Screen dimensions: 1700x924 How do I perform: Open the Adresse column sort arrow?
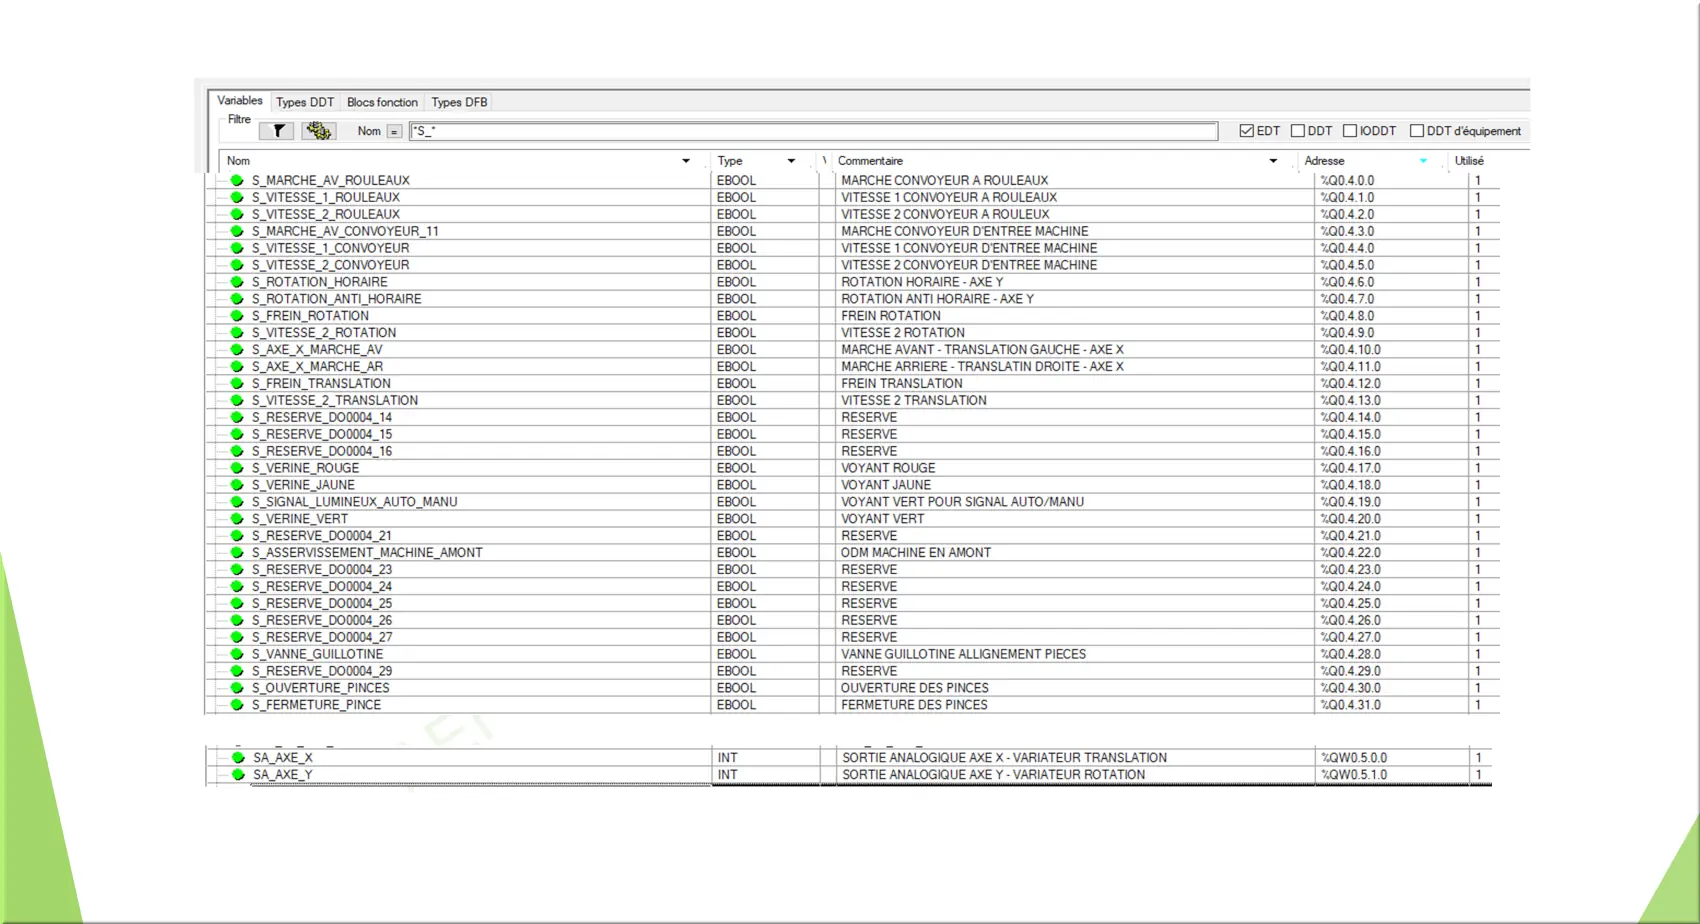coord(1423,161)
